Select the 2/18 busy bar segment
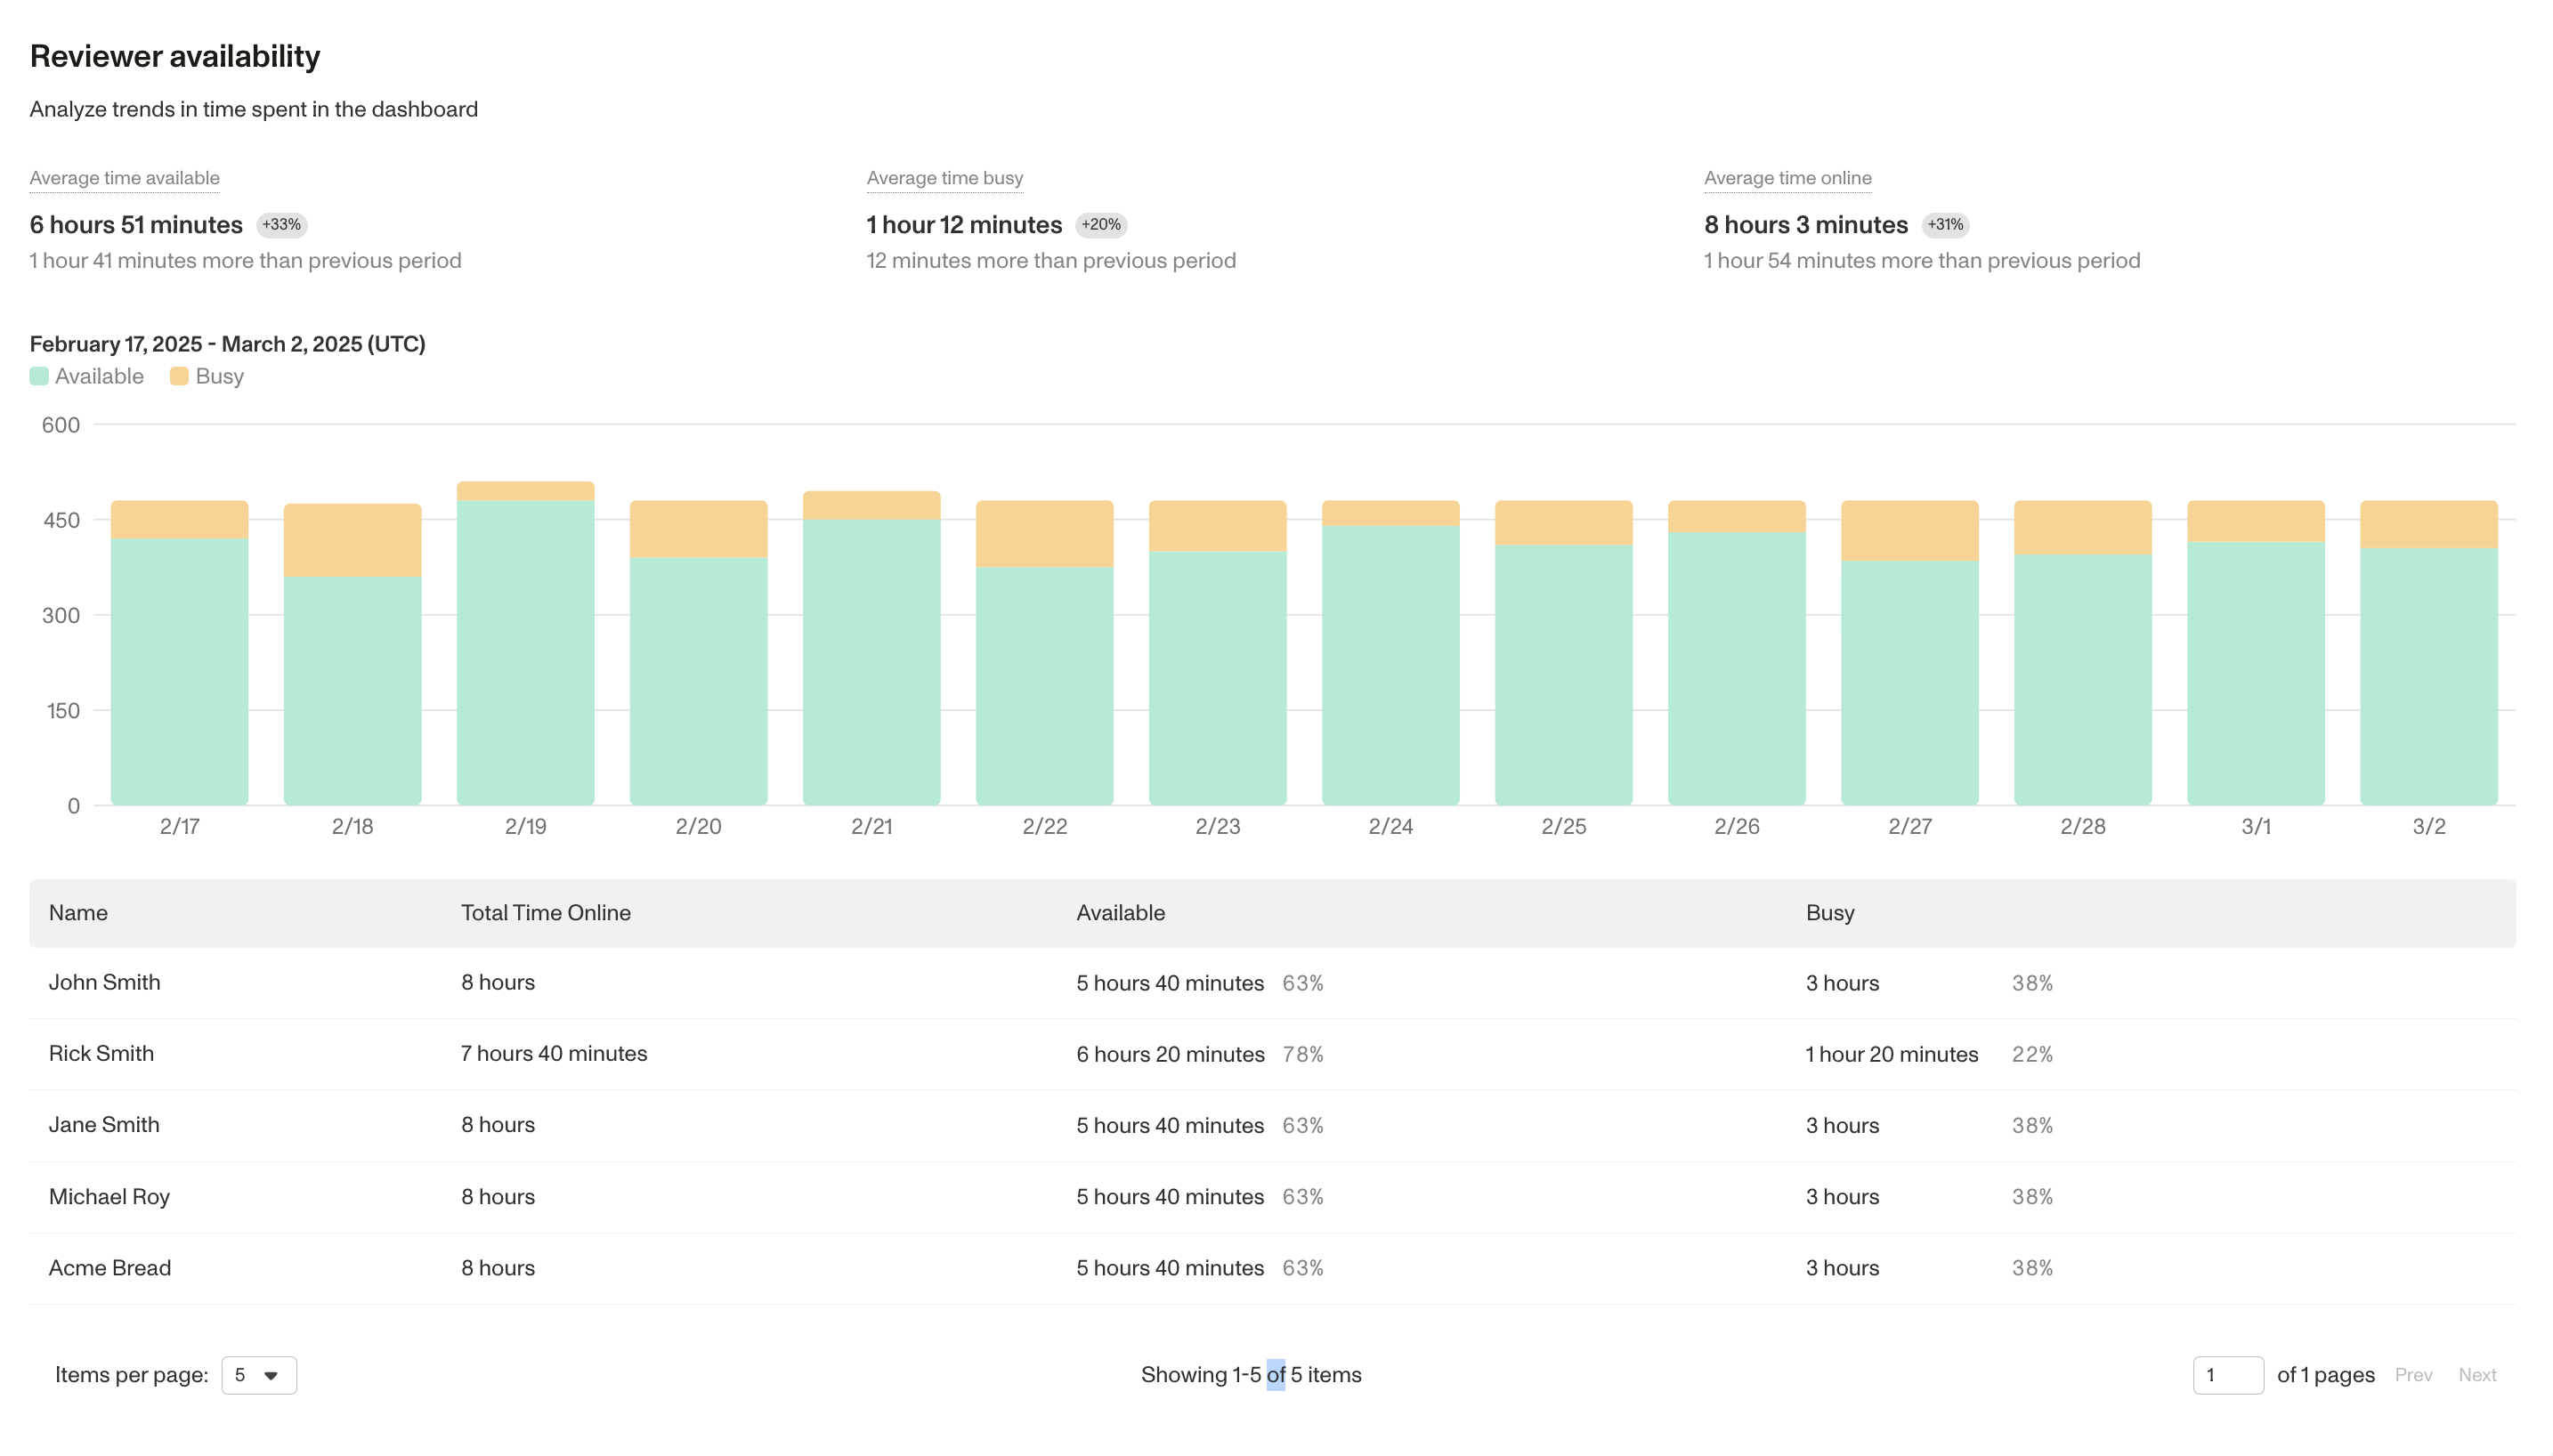This screenshot has height=1456, width=2553. click(352, 540)
